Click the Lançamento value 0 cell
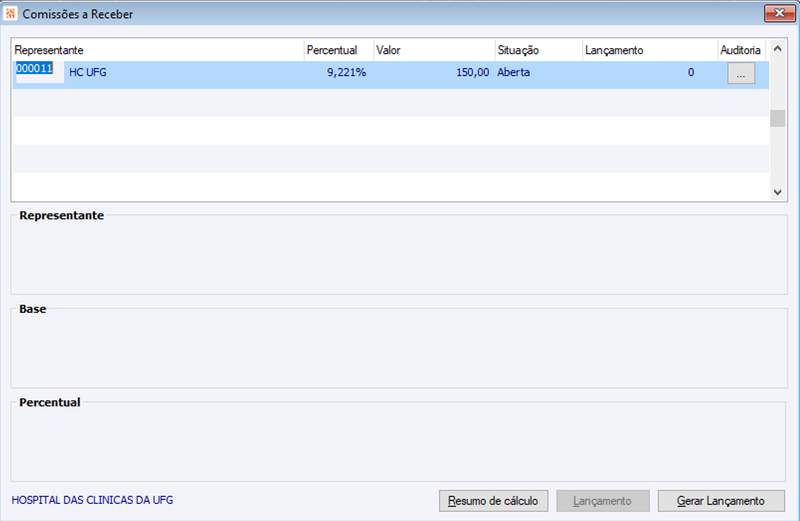 pos(690,72)
